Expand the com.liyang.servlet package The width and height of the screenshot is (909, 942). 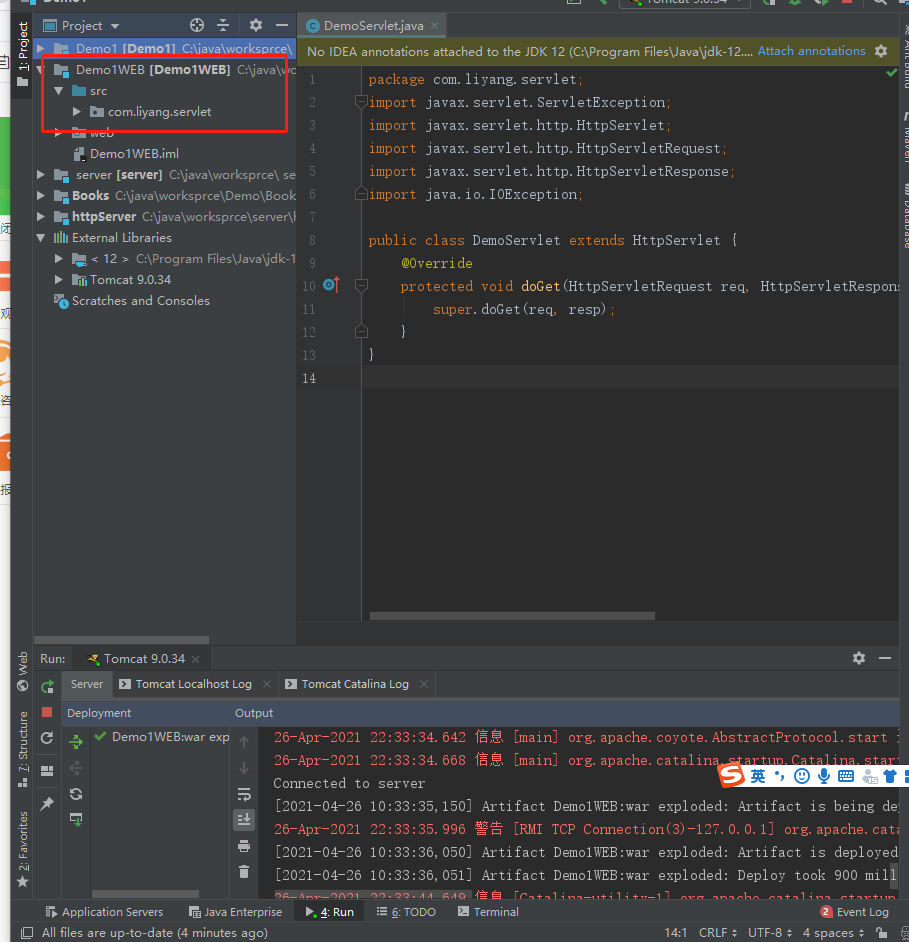77,112
